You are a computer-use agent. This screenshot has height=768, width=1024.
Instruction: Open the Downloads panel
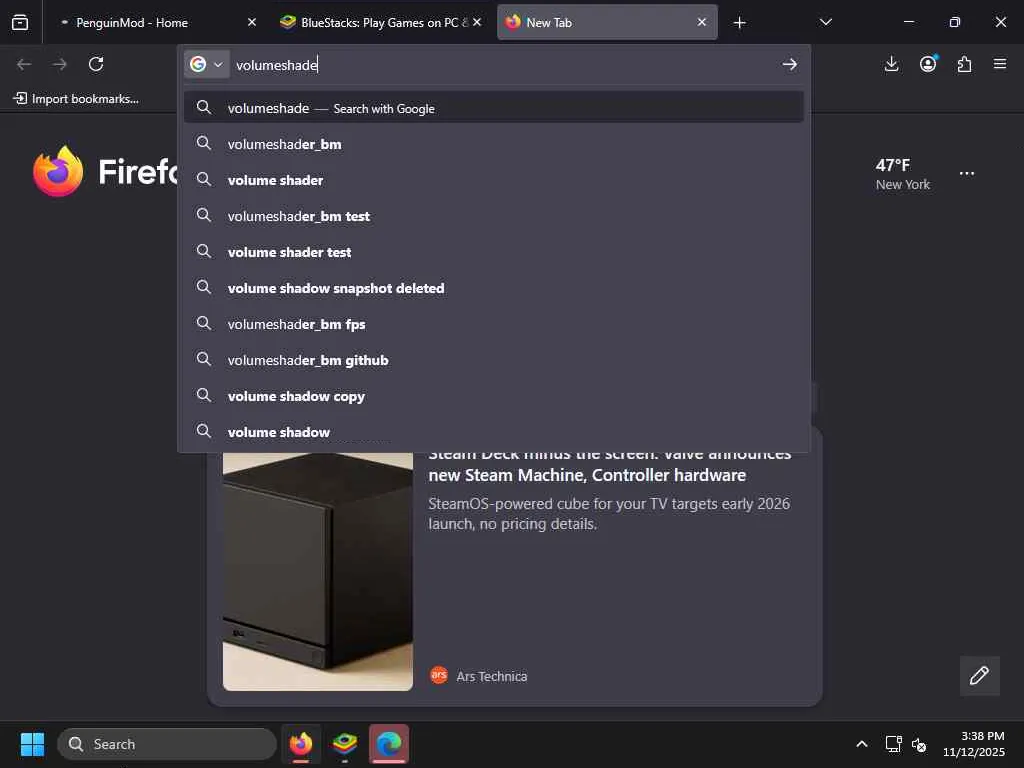point(891,64)
